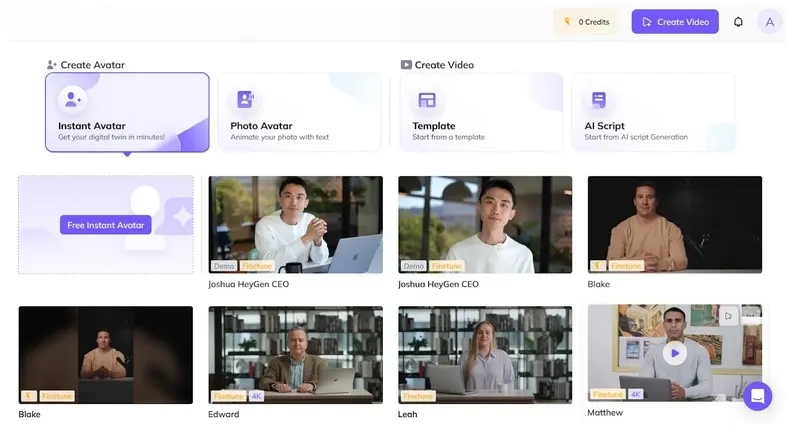The height and width of the screenshot is (432, 800).
Task: Choose the AI Script option
Action: tap(653, 112)
